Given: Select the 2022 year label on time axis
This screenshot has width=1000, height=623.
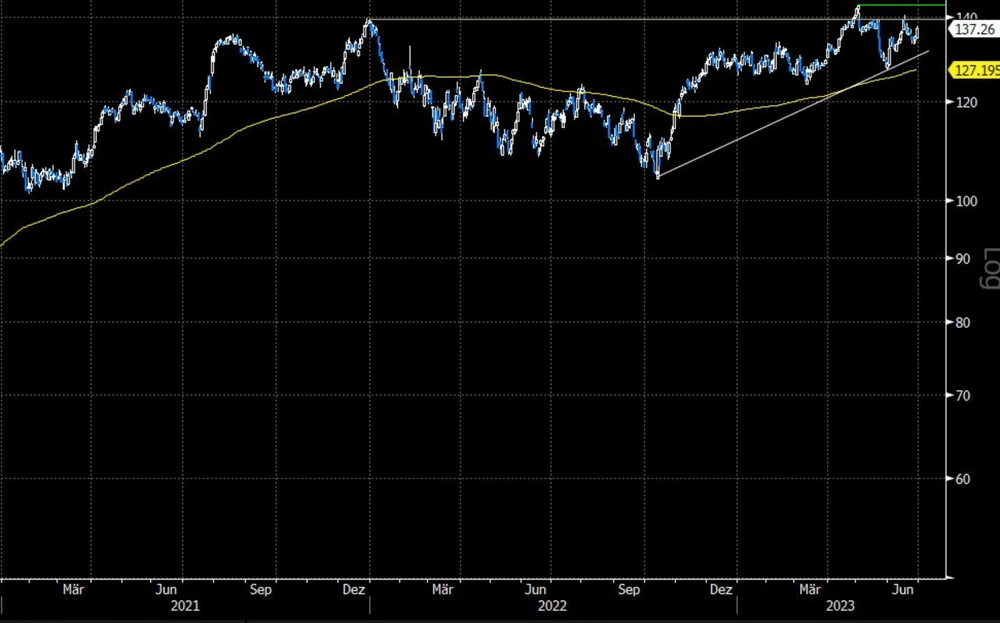Looking at the screenshot, I should point(552,606).
